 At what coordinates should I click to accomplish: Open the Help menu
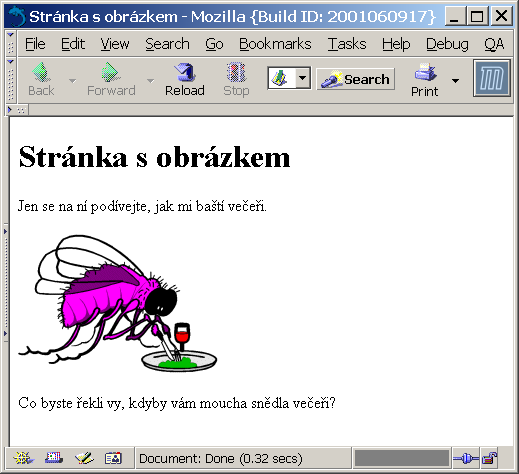(396, 44)
